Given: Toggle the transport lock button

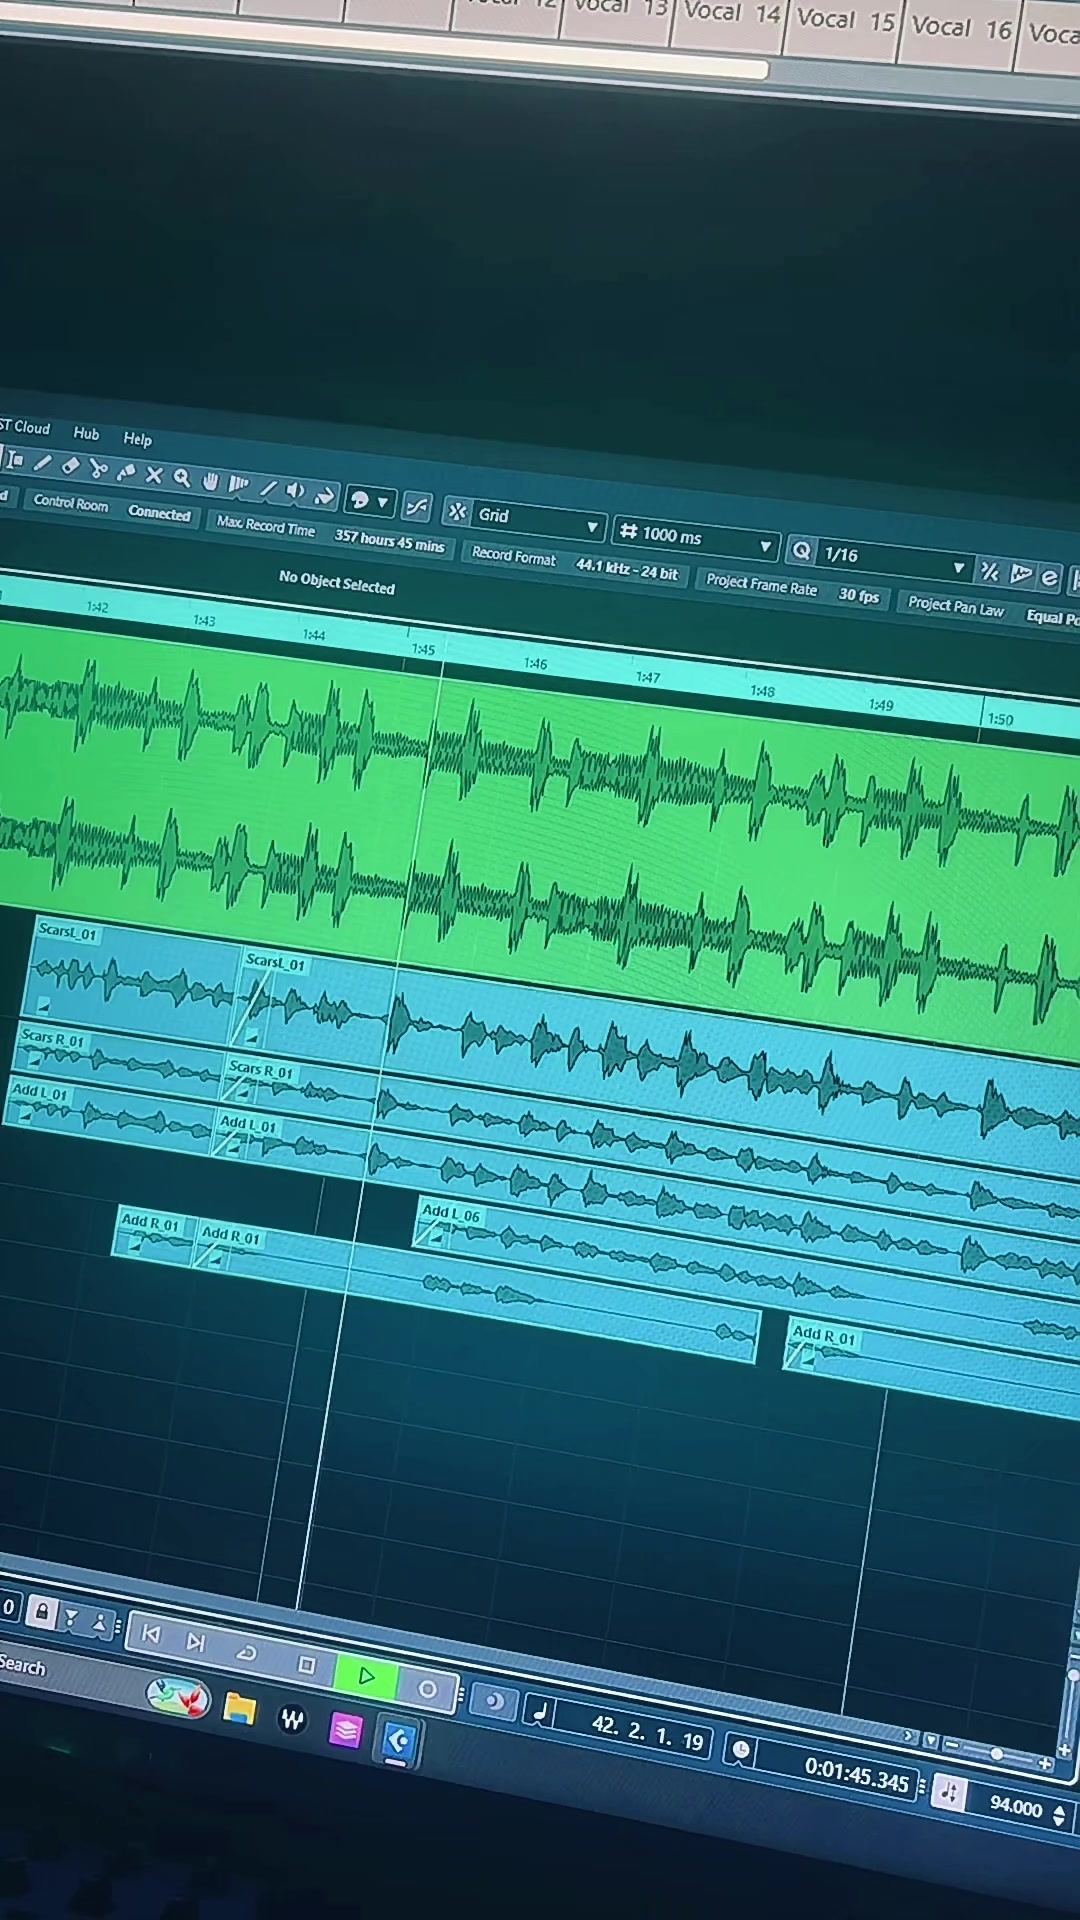Looking at the screenshot, I should [42, 1612].
